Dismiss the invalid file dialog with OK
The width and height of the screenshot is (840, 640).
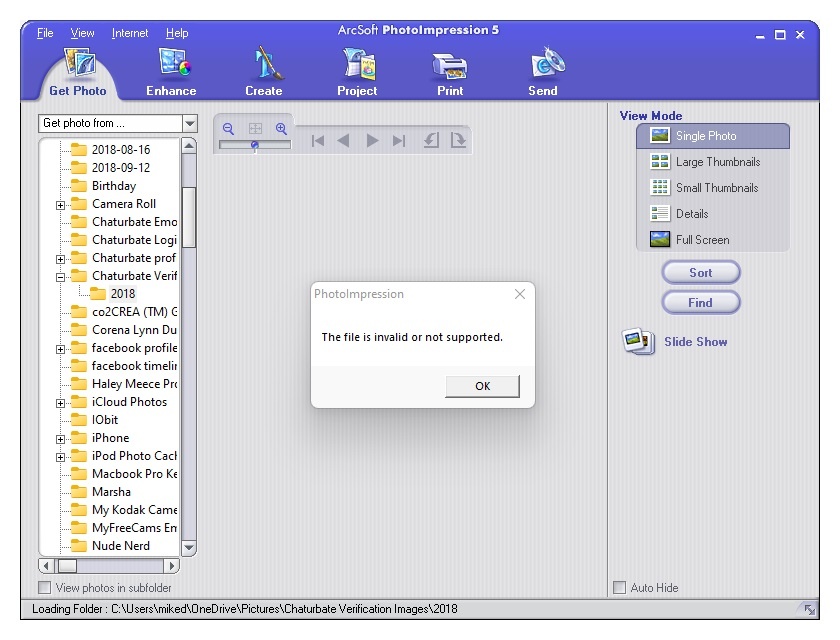482,386
